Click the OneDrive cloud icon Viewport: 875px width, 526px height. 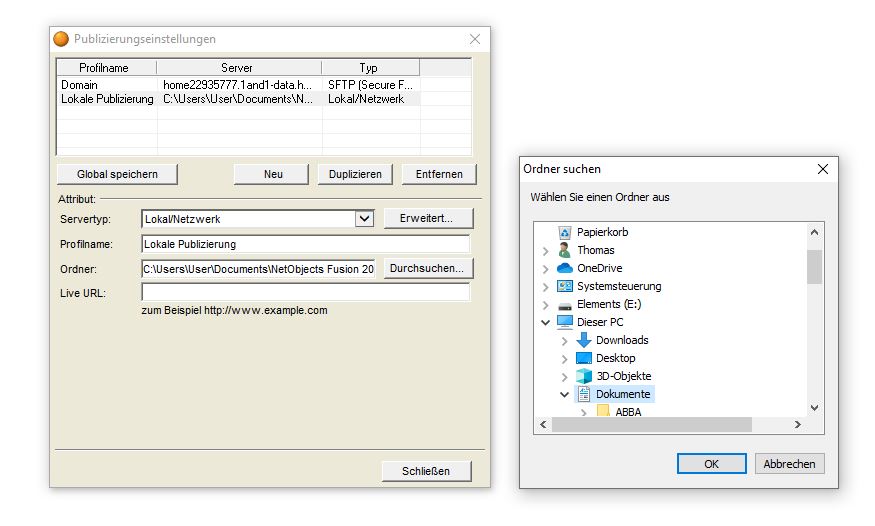tap(564, 268)
